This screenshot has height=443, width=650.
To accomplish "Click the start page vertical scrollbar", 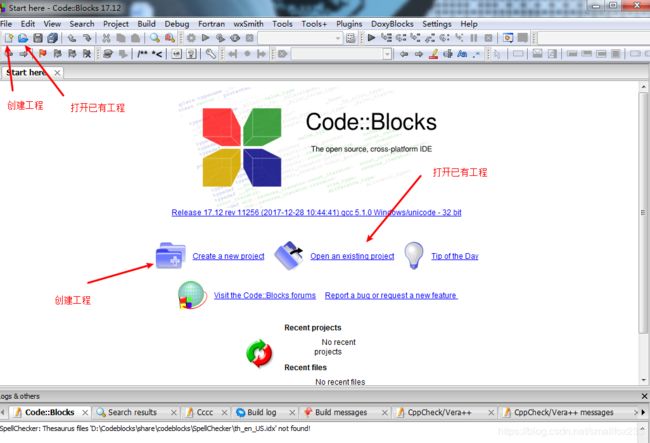I will pos(643,213).
